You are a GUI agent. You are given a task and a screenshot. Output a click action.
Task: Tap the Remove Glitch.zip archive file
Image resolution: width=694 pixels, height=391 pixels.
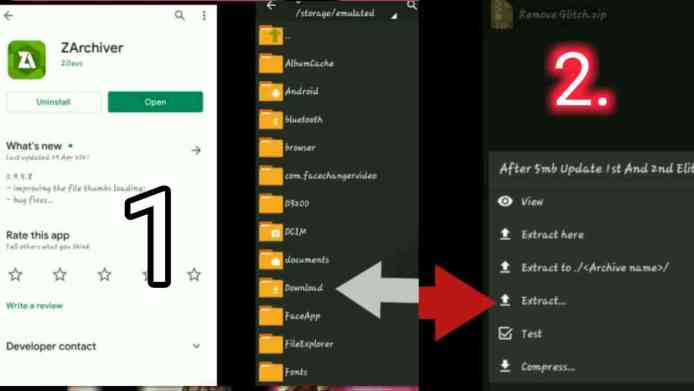[x=549, y=15]
